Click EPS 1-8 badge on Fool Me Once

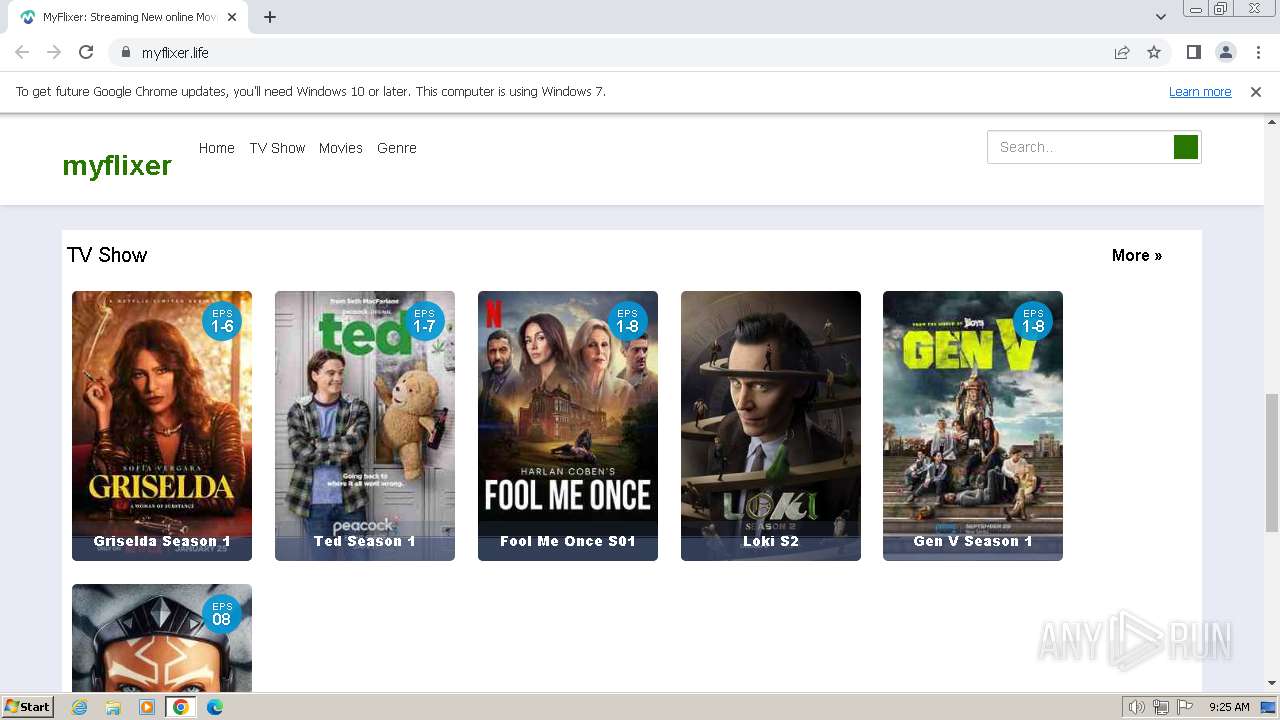click(628, 321)
